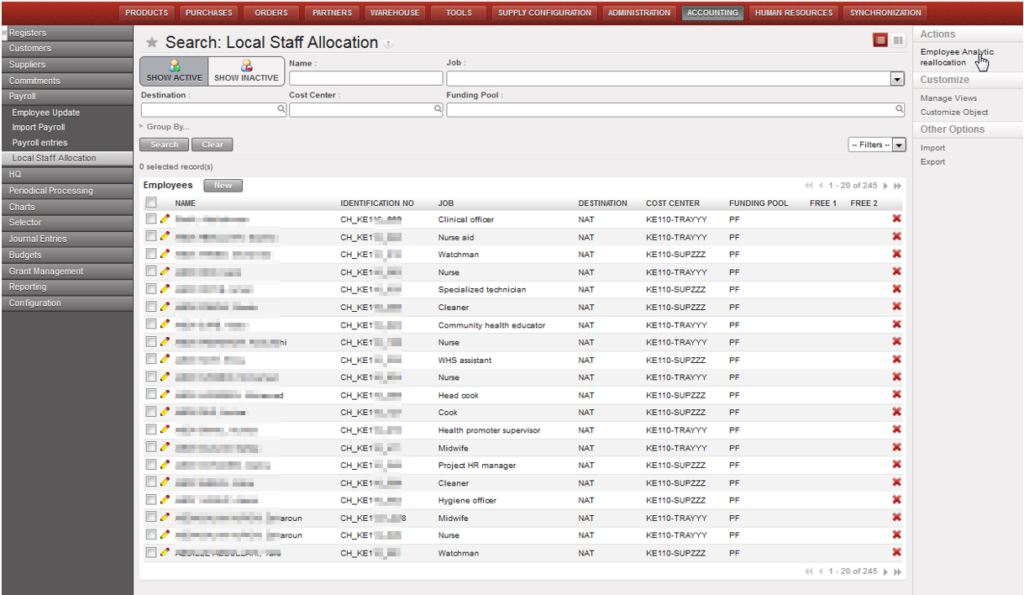Go to next page of employee records
The height and width of the screenshot is (595, 1024).
click(x=885, y=186)
